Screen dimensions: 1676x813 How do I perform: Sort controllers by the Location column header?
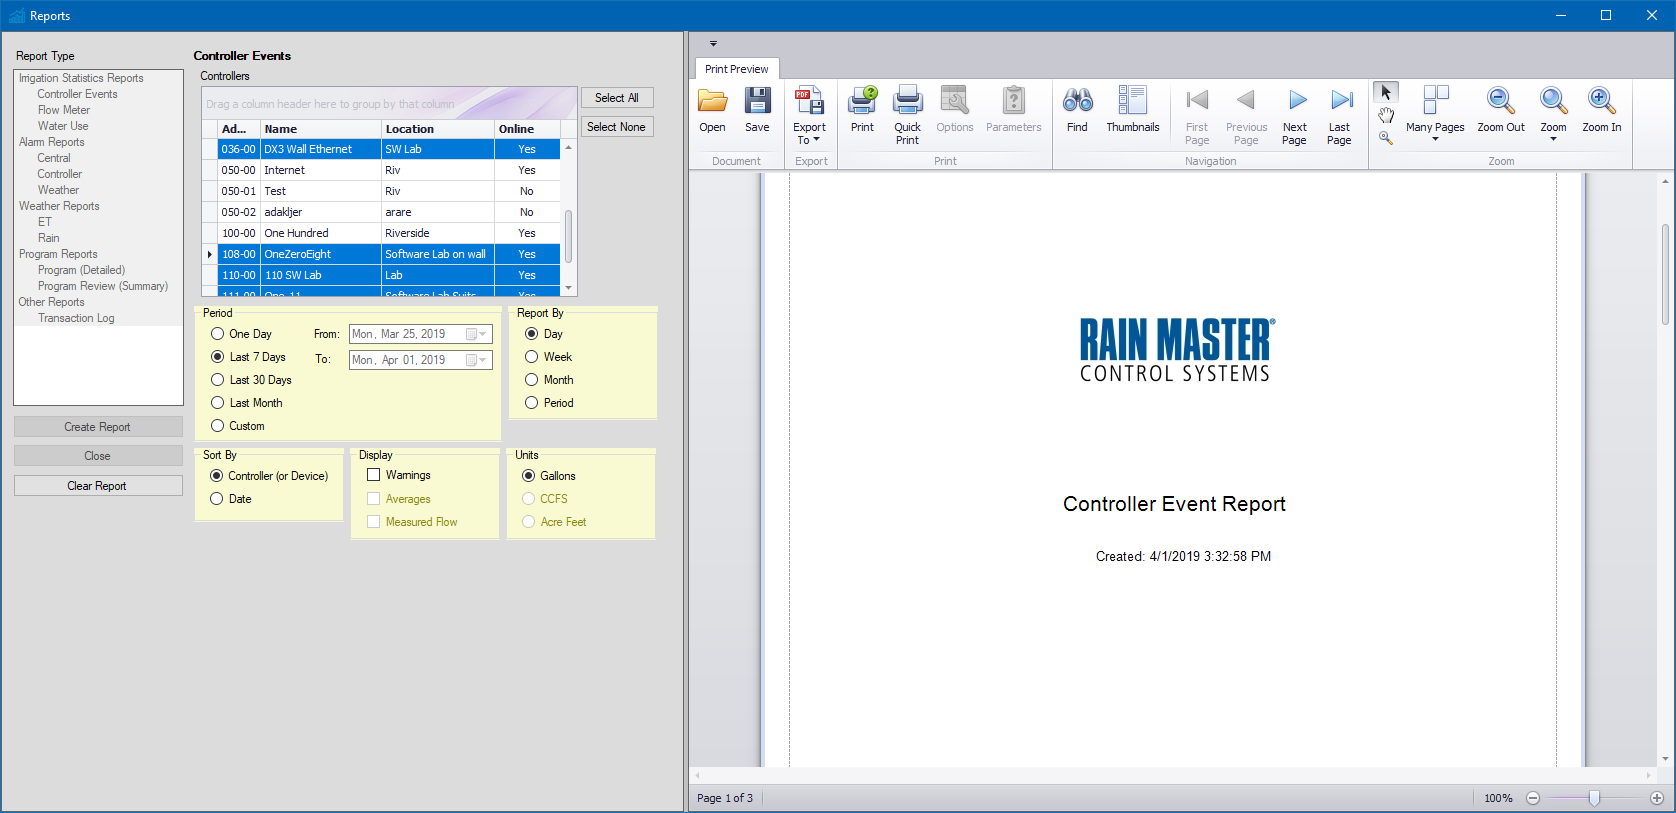click(438, 129)
